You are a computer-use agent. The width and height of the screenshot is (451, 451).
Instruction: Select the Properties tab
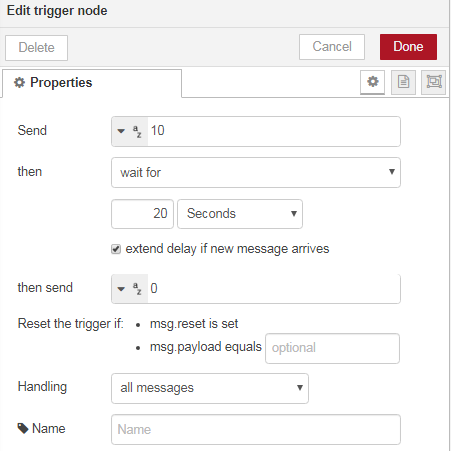pos(92,83)
